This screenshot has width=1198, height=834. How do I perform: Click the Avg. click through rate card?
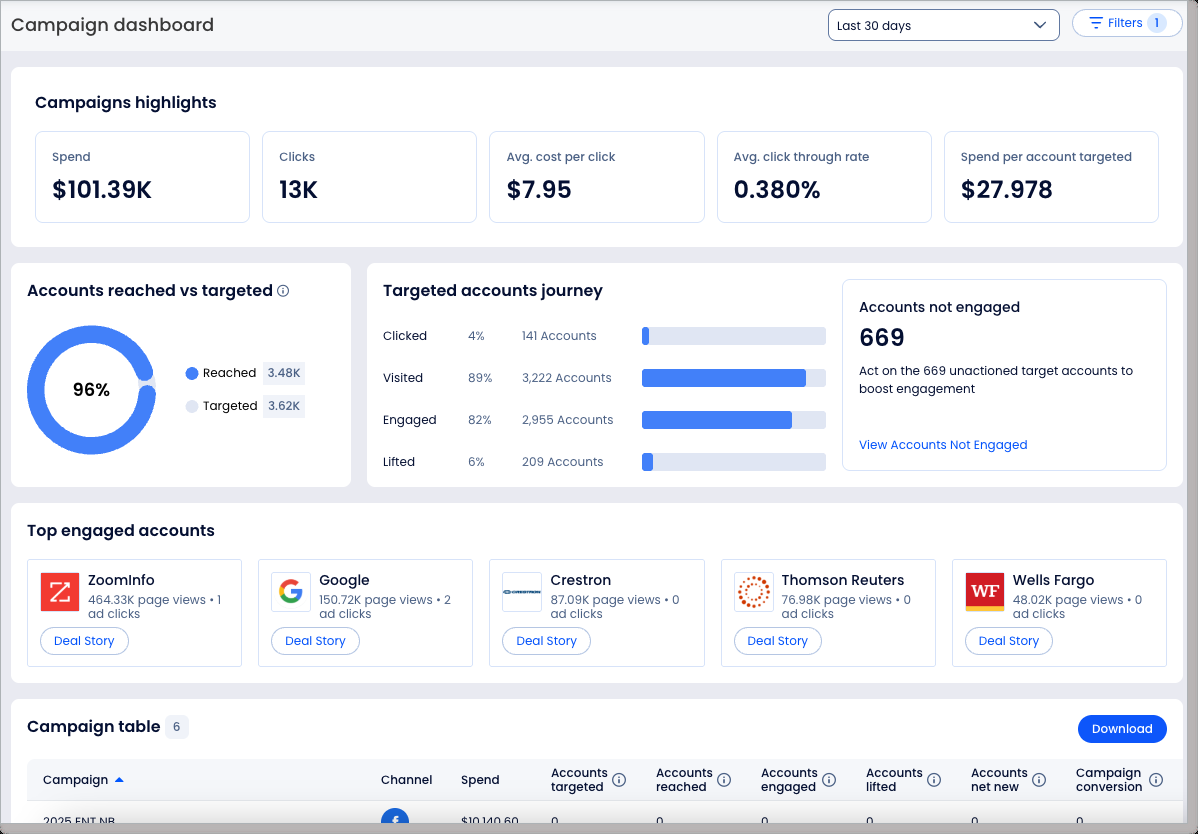824,177
